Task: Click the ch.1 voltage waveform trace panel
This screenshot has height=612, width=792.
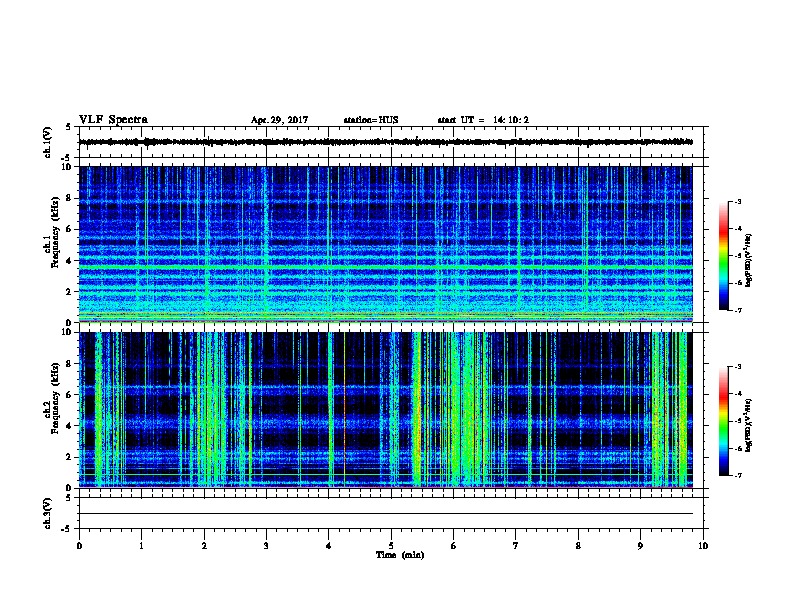Action: tap(391, 142)
